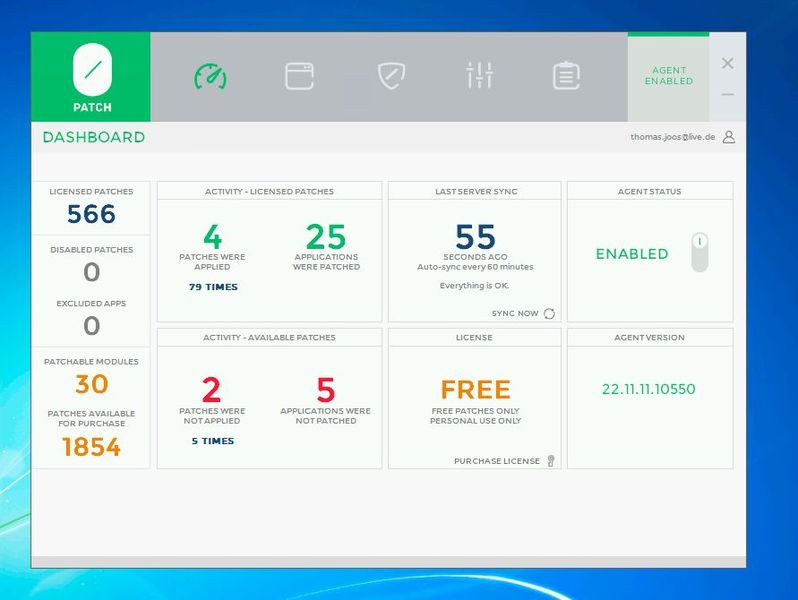The width and height of the screenshot is (798, 600).
Task: Click 'Everything is OK.' status text
Action: [474, 285]
